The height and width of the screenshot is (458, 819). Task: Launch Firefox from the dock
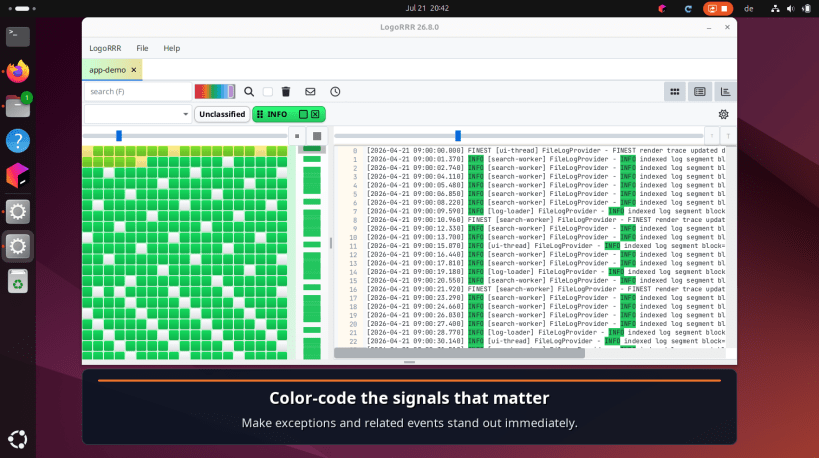point(18,72)
